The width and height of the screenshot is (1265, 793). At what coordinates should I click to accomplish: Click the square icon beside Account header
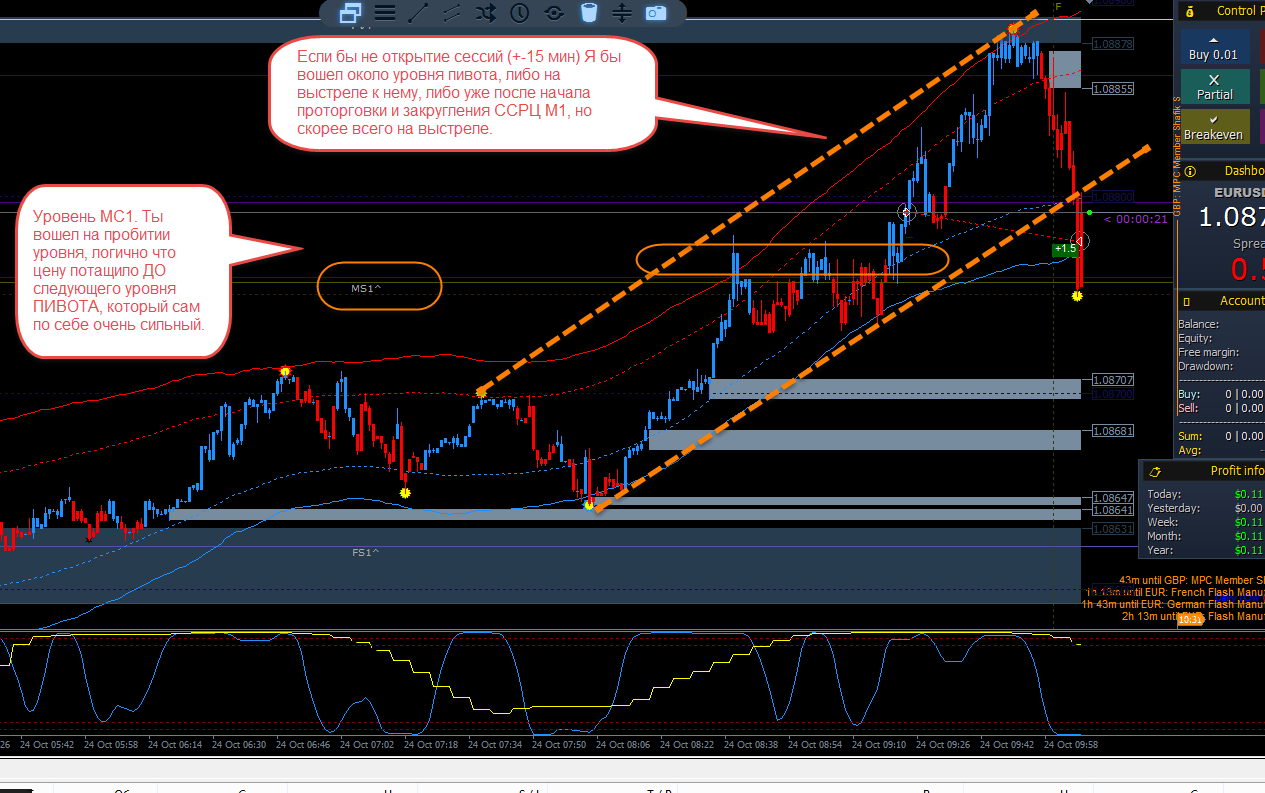tap(1187, 301)
